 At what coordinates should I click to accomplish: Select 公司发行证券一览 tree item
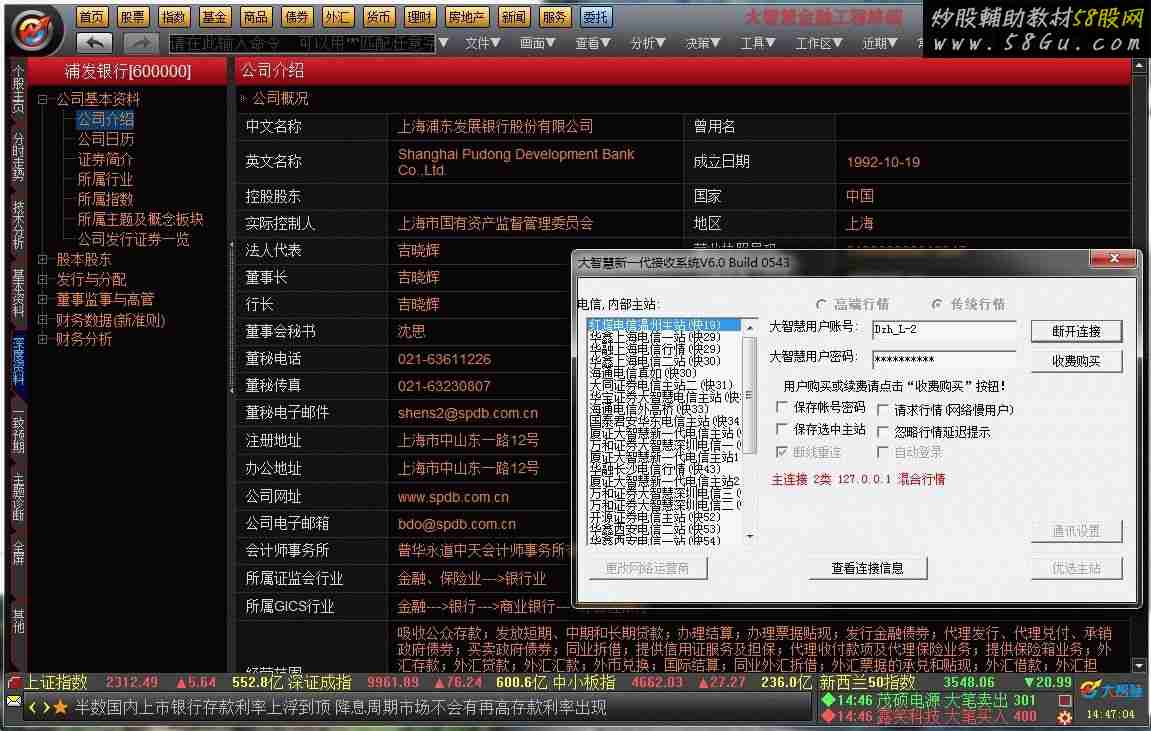point(134,239)
